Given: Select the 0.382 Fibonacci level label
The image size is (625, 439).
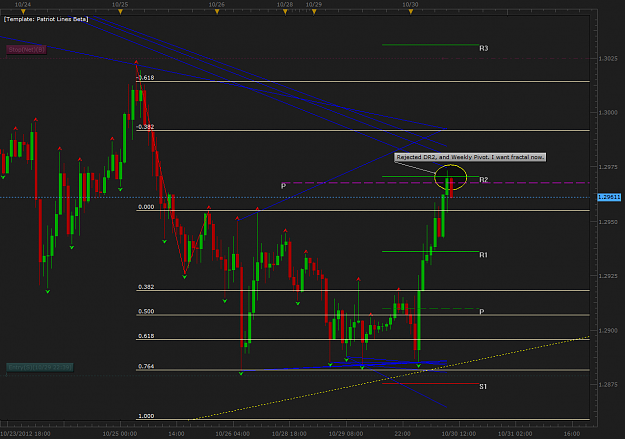Looking at the screenshot, I should [146, 287].
